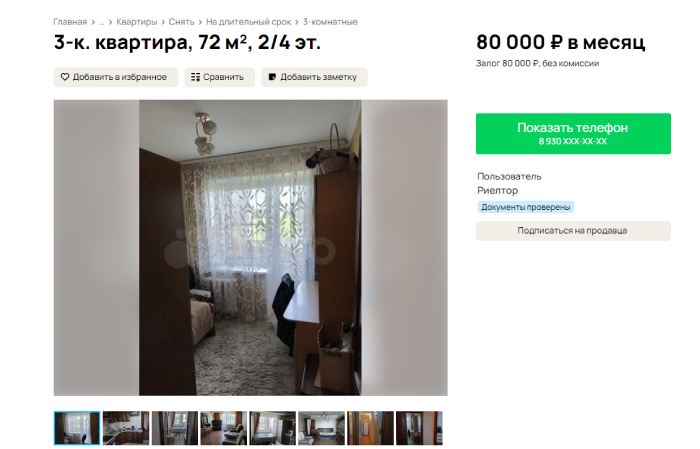The height and width of the screenshot is (449, 700).
Task: Show the seller phone number
Action: pos(573,133)
